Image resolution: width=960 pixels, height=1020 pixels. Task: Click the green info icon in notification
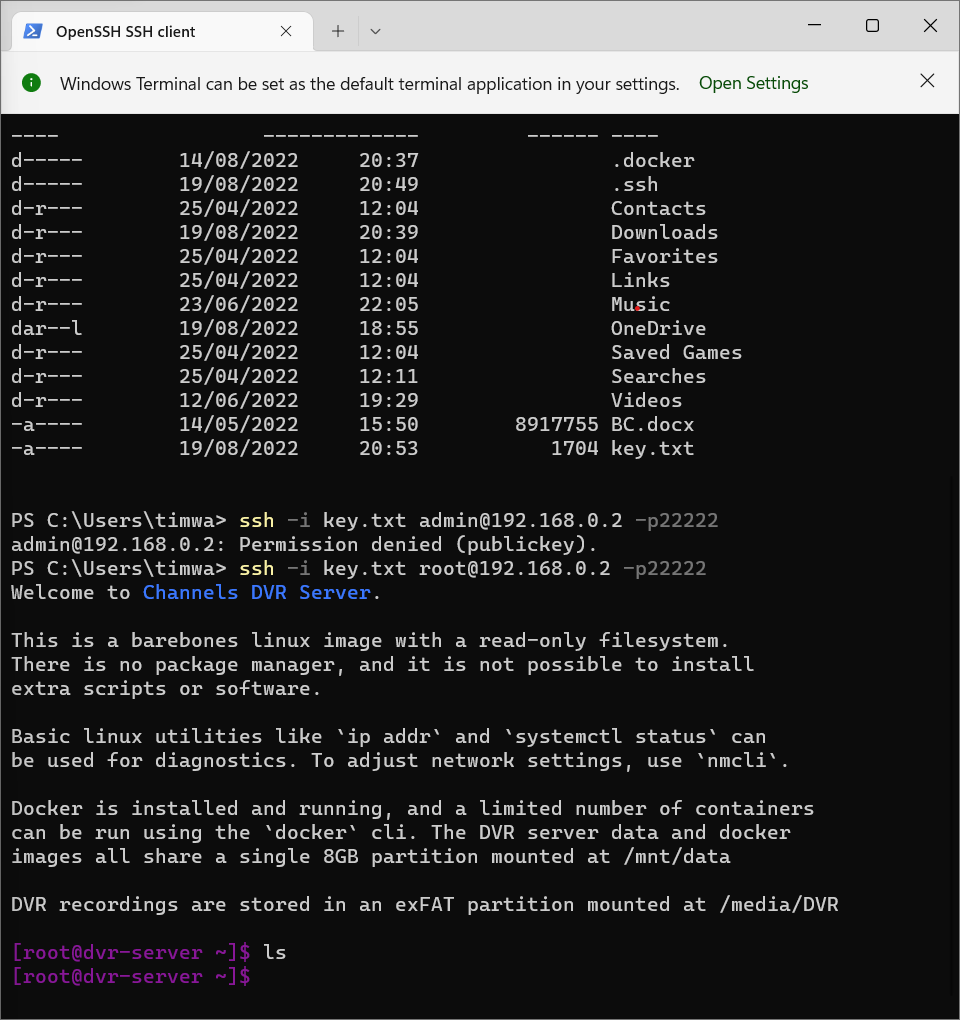click(x=31, y=83)
